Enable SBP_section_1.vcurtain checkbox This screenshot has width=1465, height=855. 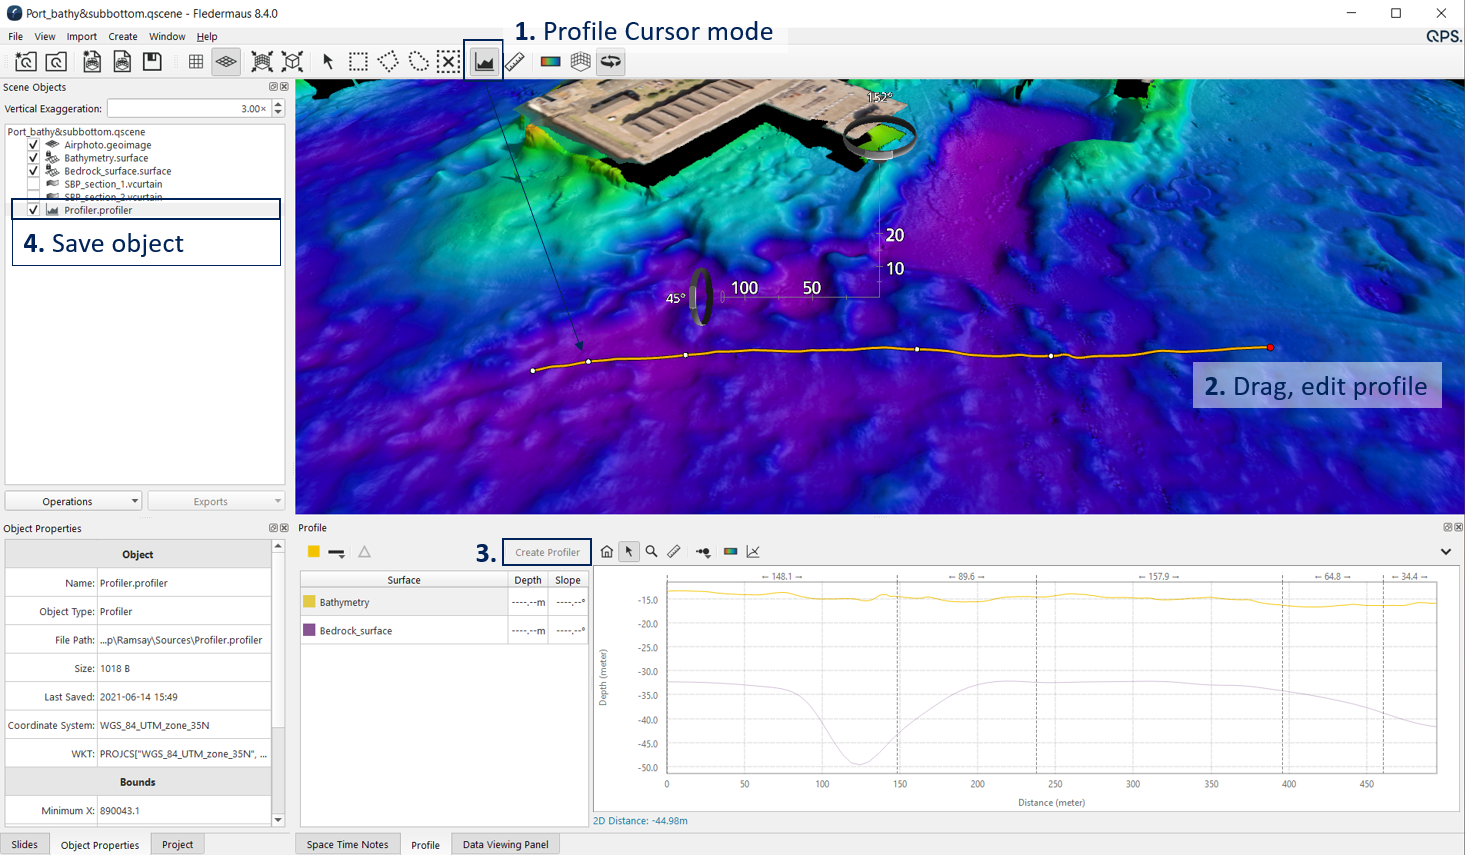coord(33,184)
